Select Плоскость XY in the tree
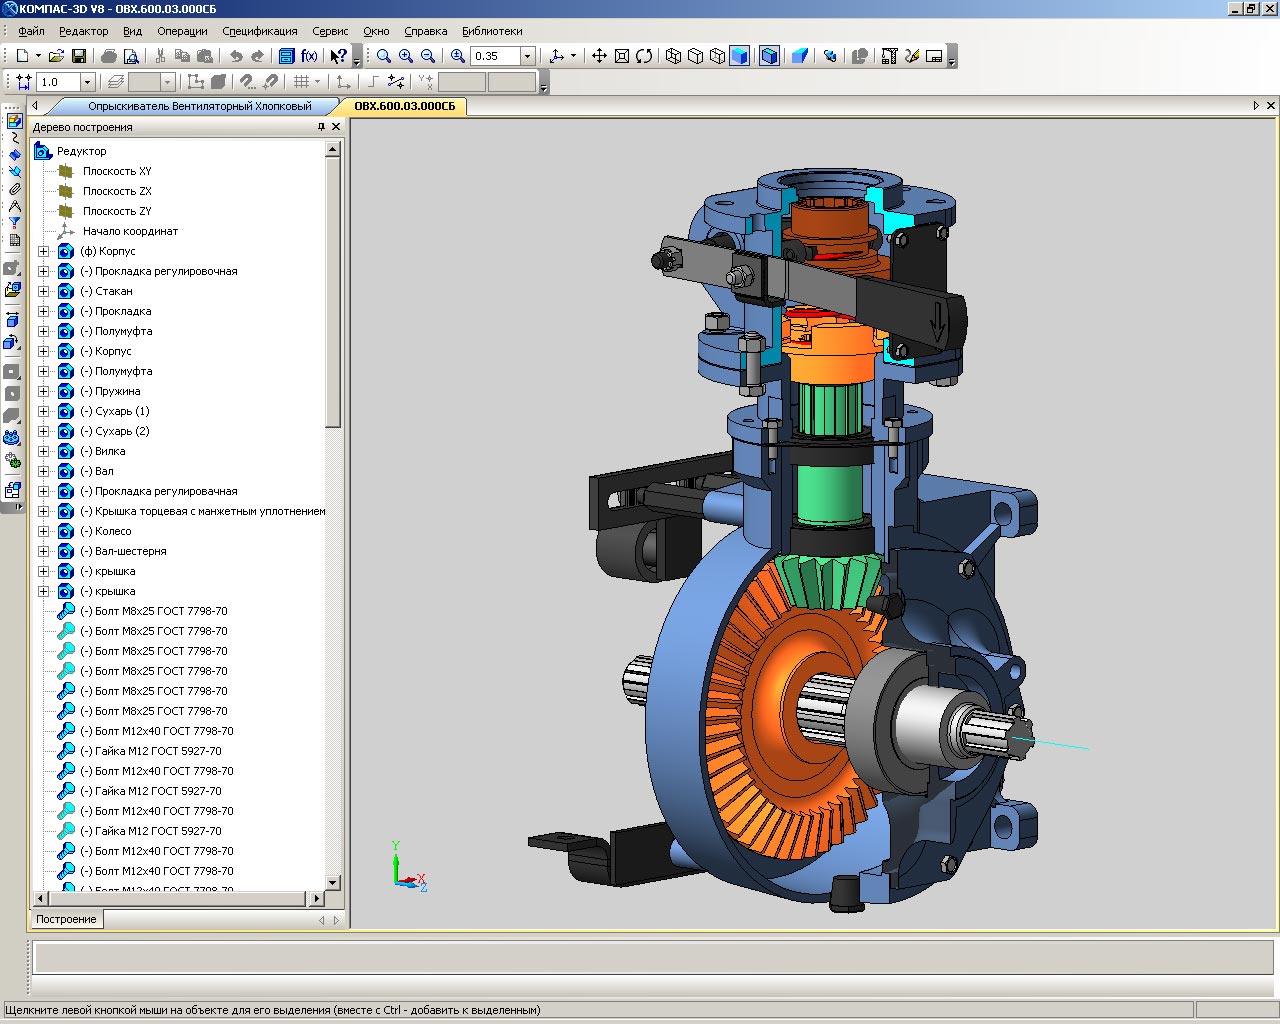Screen dimensions: 1280x1024 point(117,171)
